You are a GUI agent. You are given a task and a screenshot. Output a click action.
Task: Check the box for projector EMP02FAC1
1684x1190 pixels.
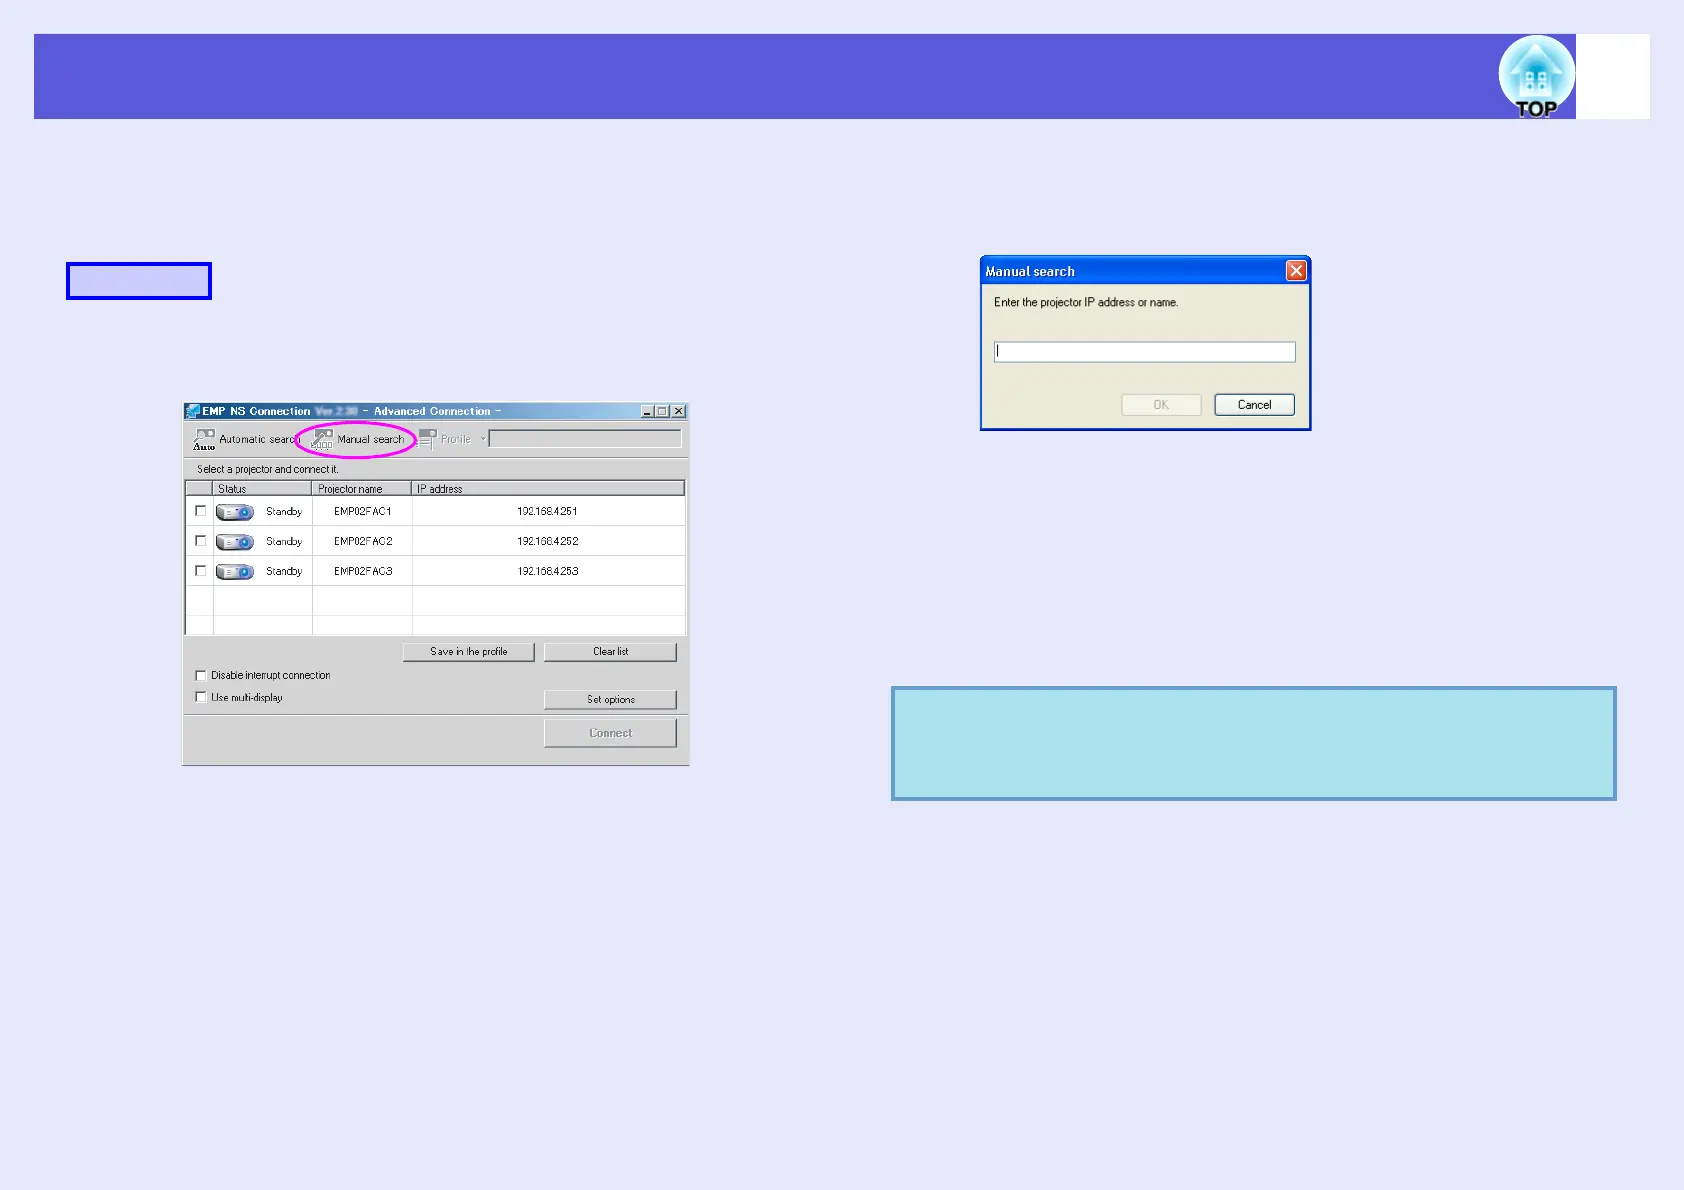[200, 511]
